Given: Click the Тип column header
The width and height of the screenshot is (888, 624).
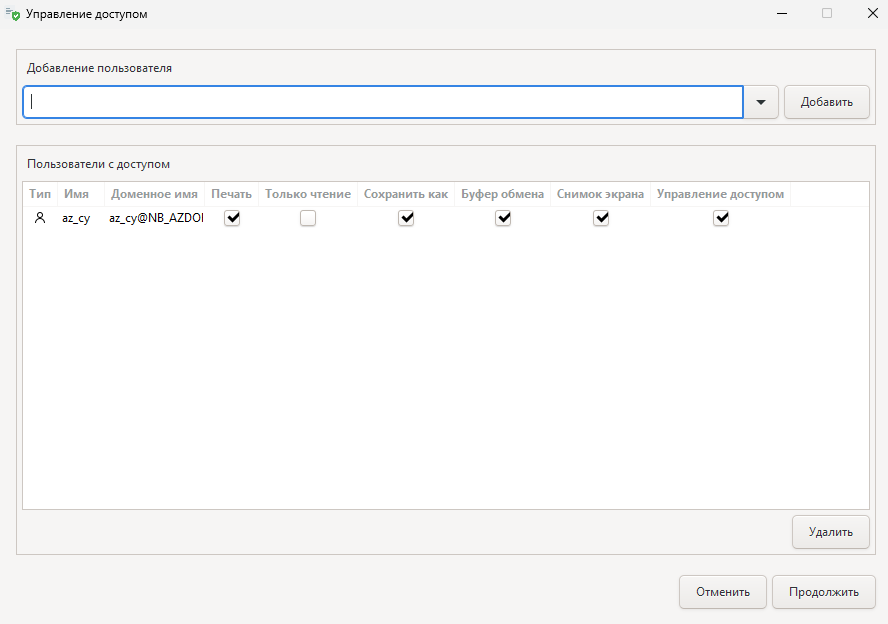Looking at the screenshot, I should click(x=40, y=194).
